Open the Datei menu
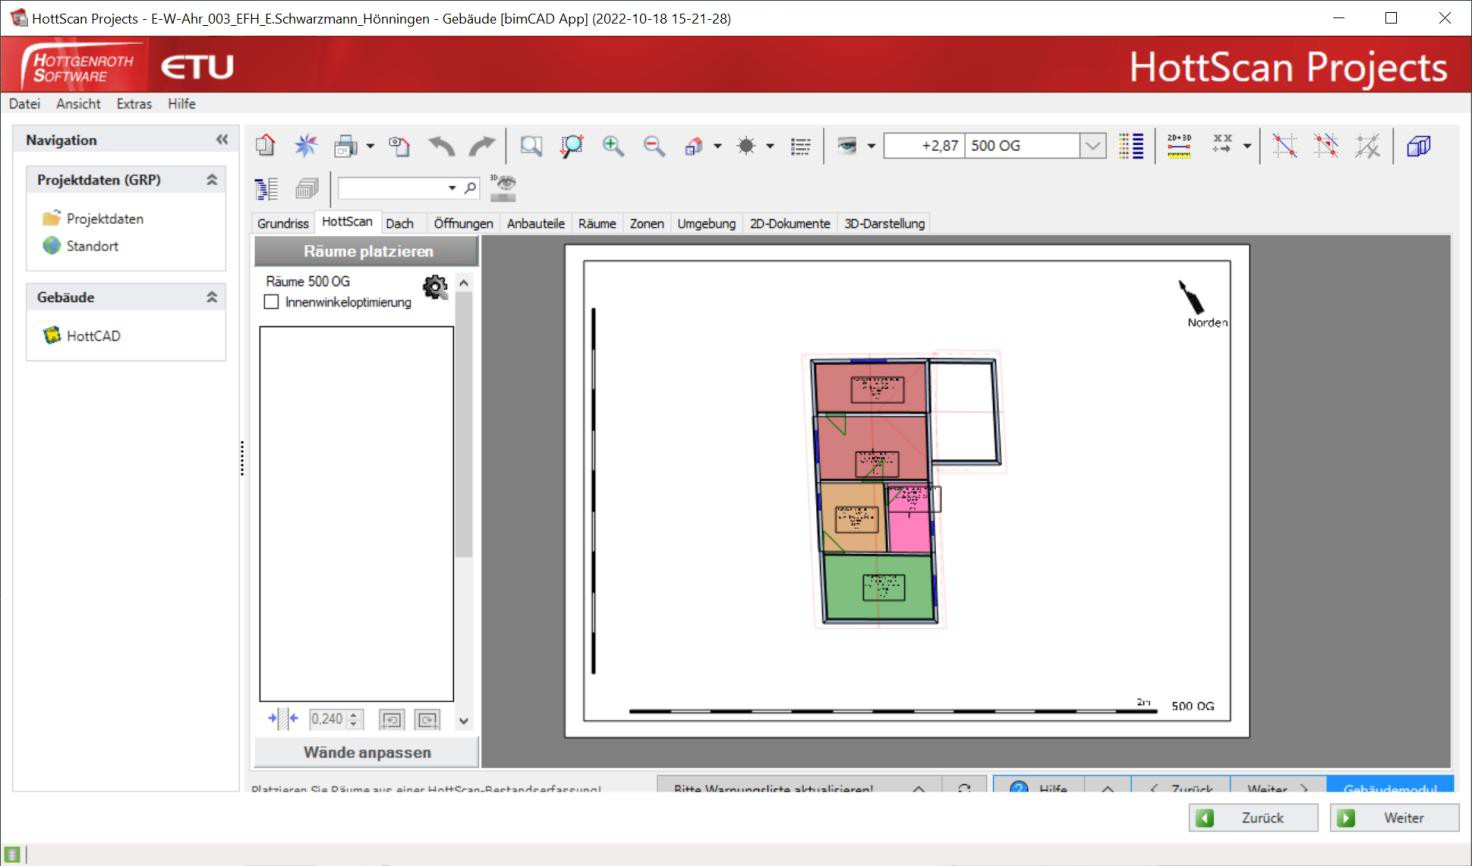Image resolution: width=1472 pixels, height=866 pixels. click(x=25, y=104)
